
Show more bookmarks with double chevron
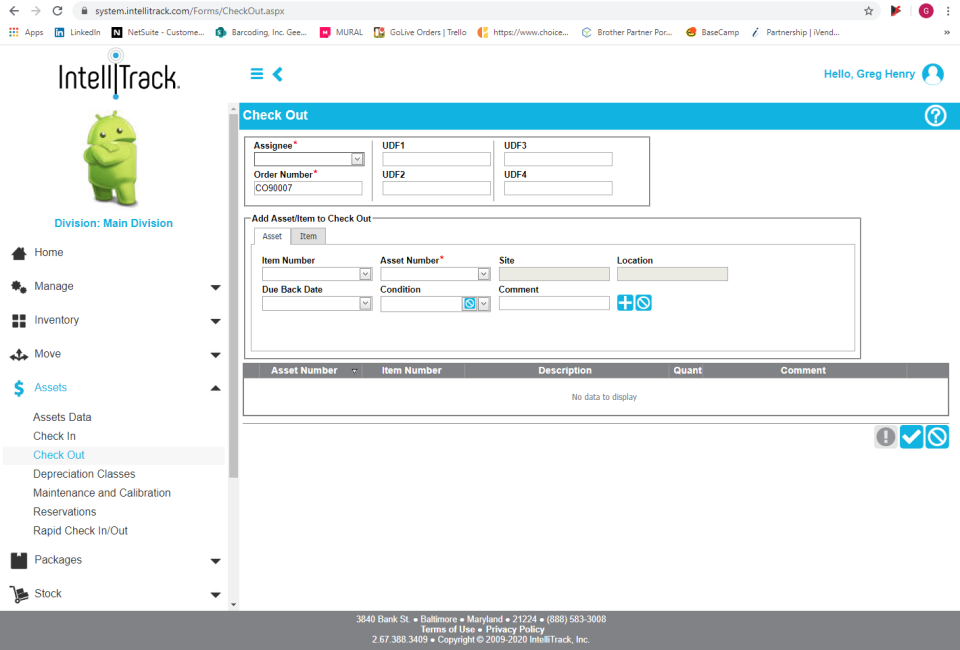[947, 32]
